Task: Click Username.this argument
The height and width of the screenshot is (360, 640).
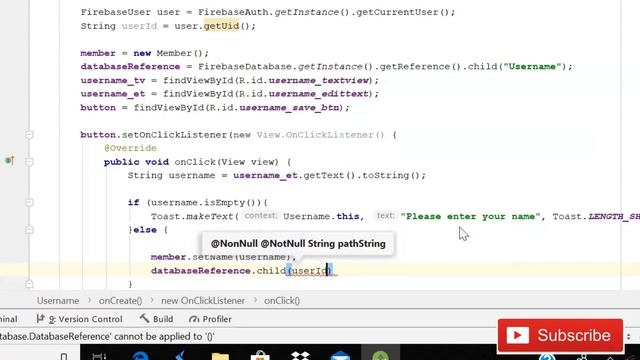Action: (321, 216)
